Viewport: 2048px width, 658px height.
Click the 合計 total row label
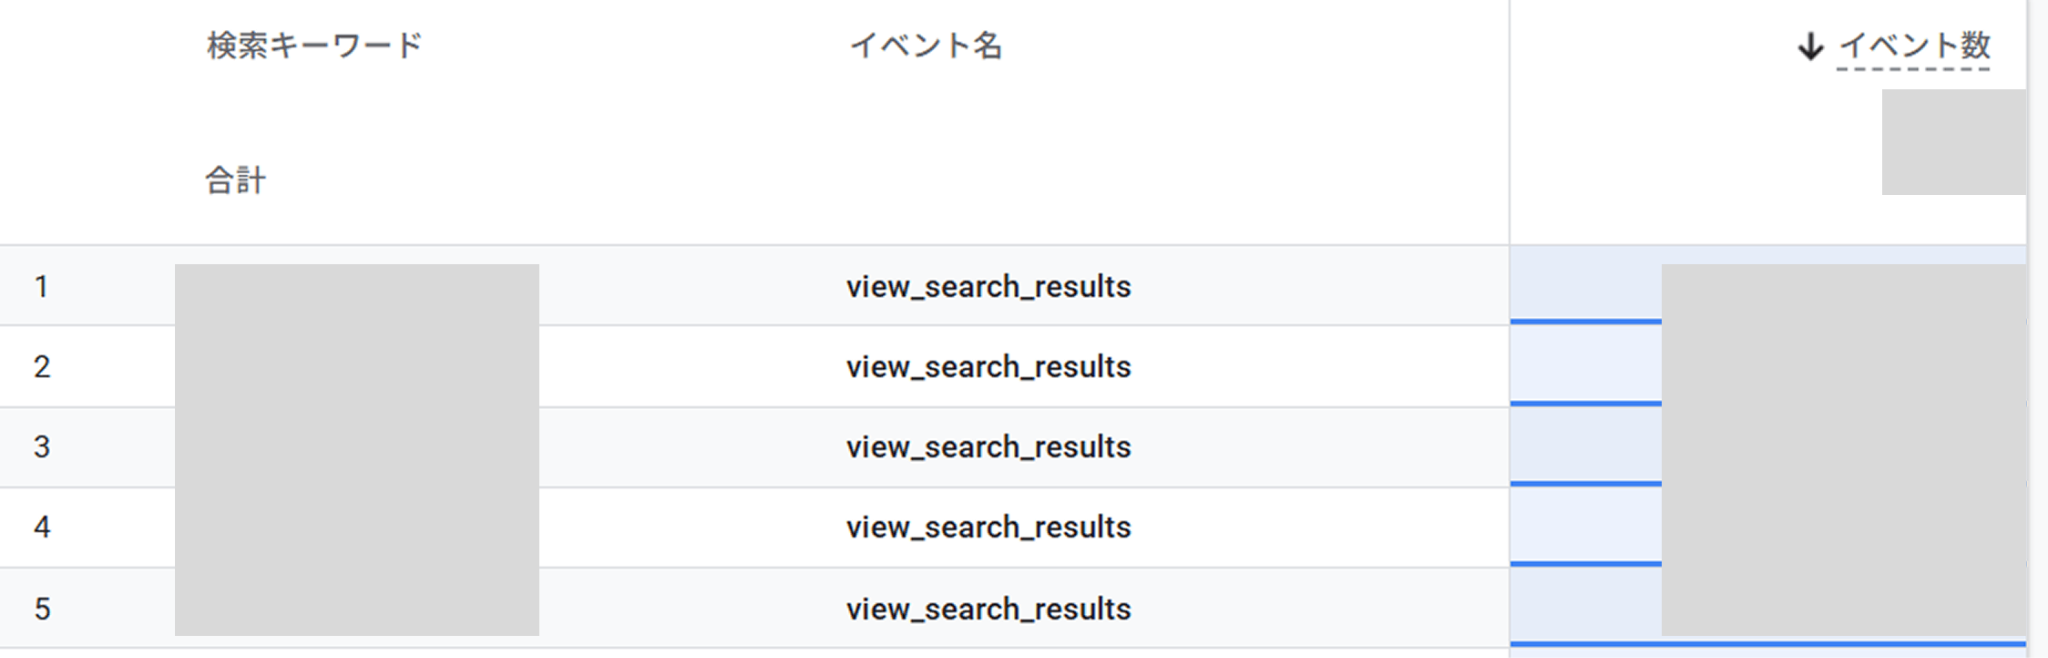(236, 180)
